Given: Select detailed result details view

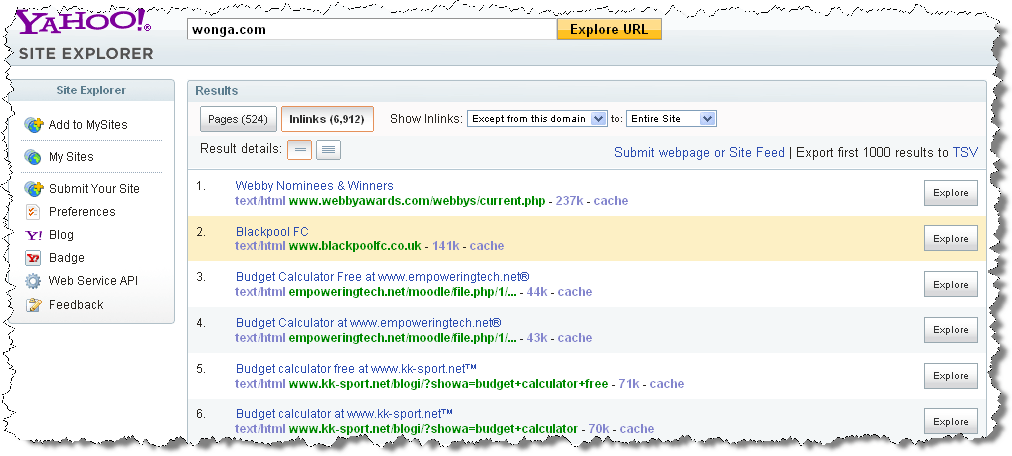Looking at the screenshot, I should coord(329,150).
